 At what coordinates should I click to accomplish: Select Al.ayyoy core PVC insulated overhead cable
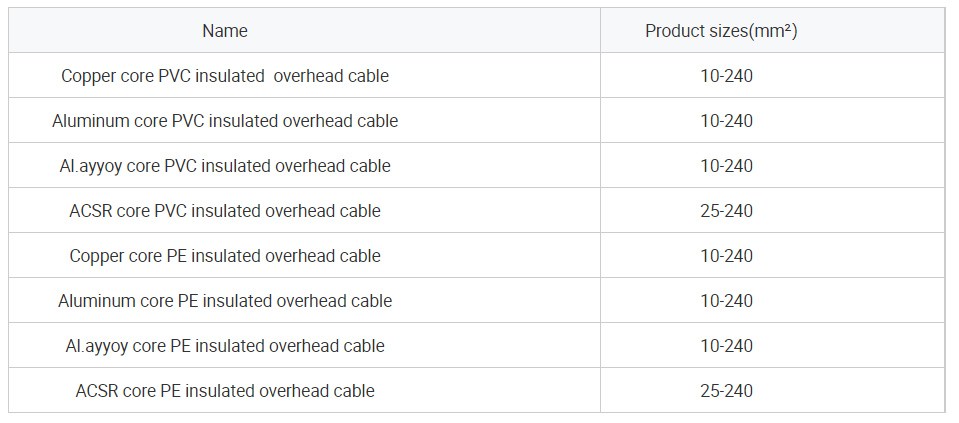coord(225,166)
